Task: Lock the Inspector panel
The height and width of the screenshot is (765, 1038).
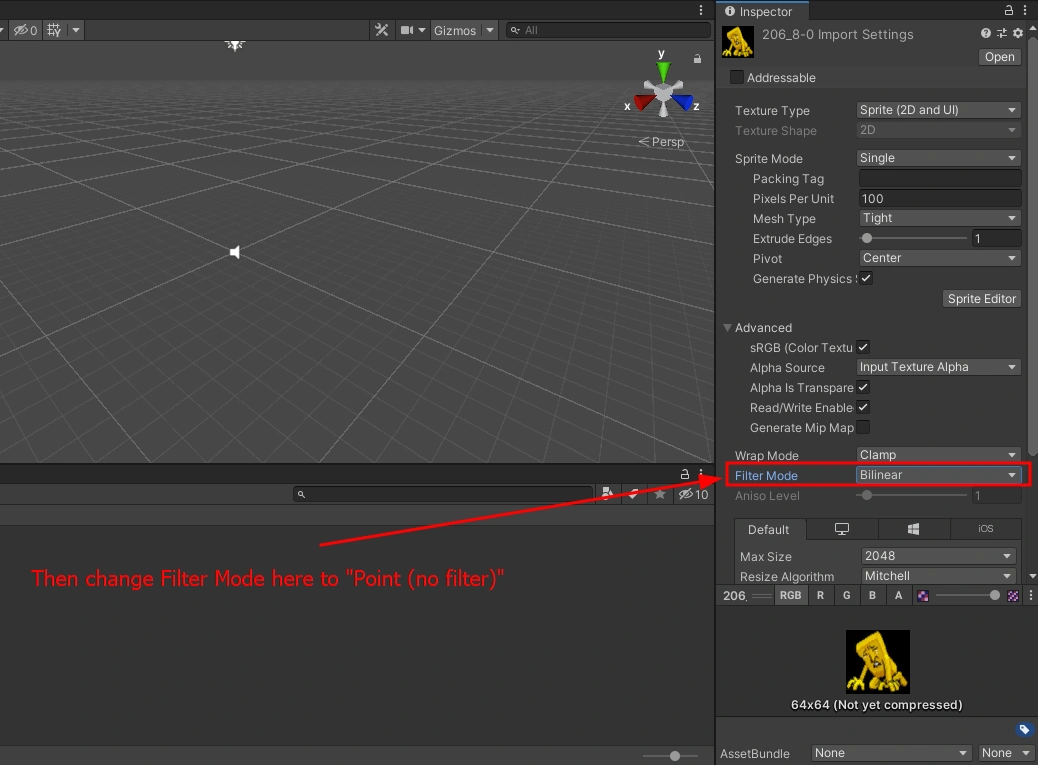Action: tap(1008, 10)
